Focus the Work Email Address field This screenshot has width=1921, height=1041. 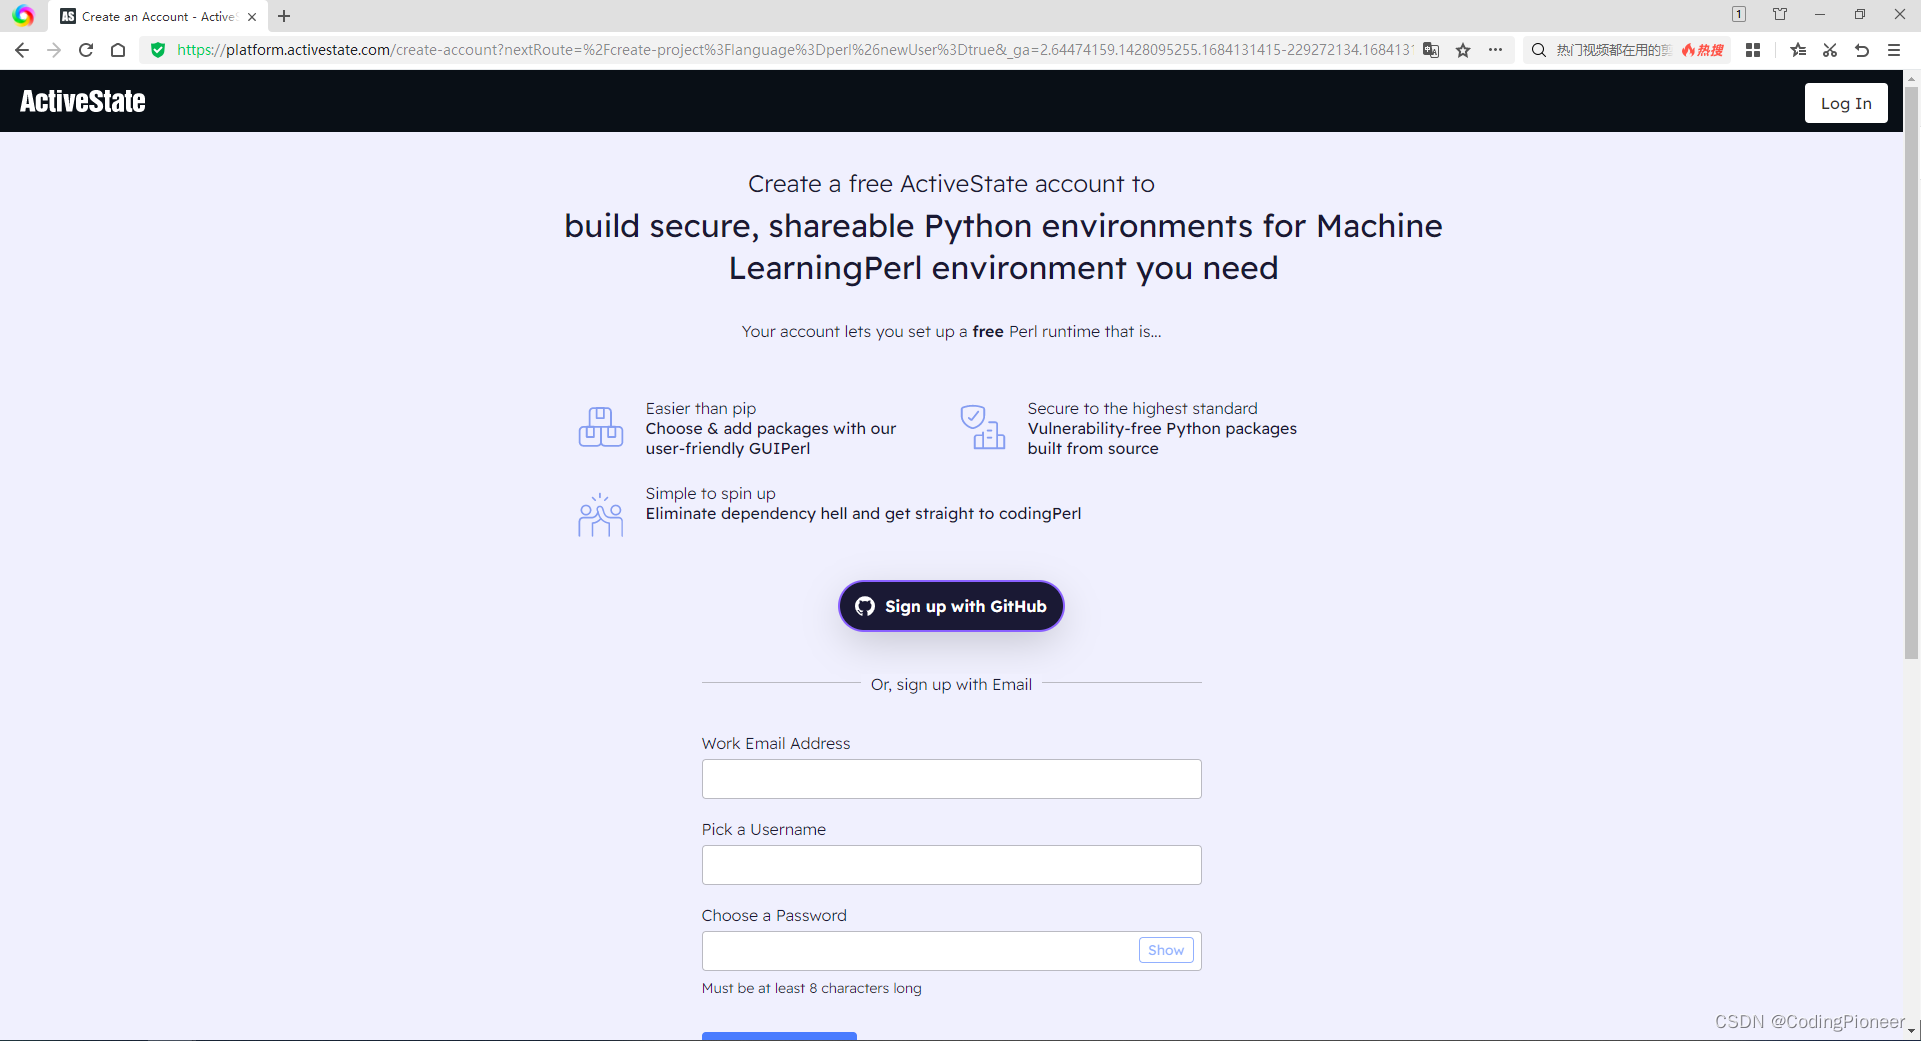(x=951, y=779)
